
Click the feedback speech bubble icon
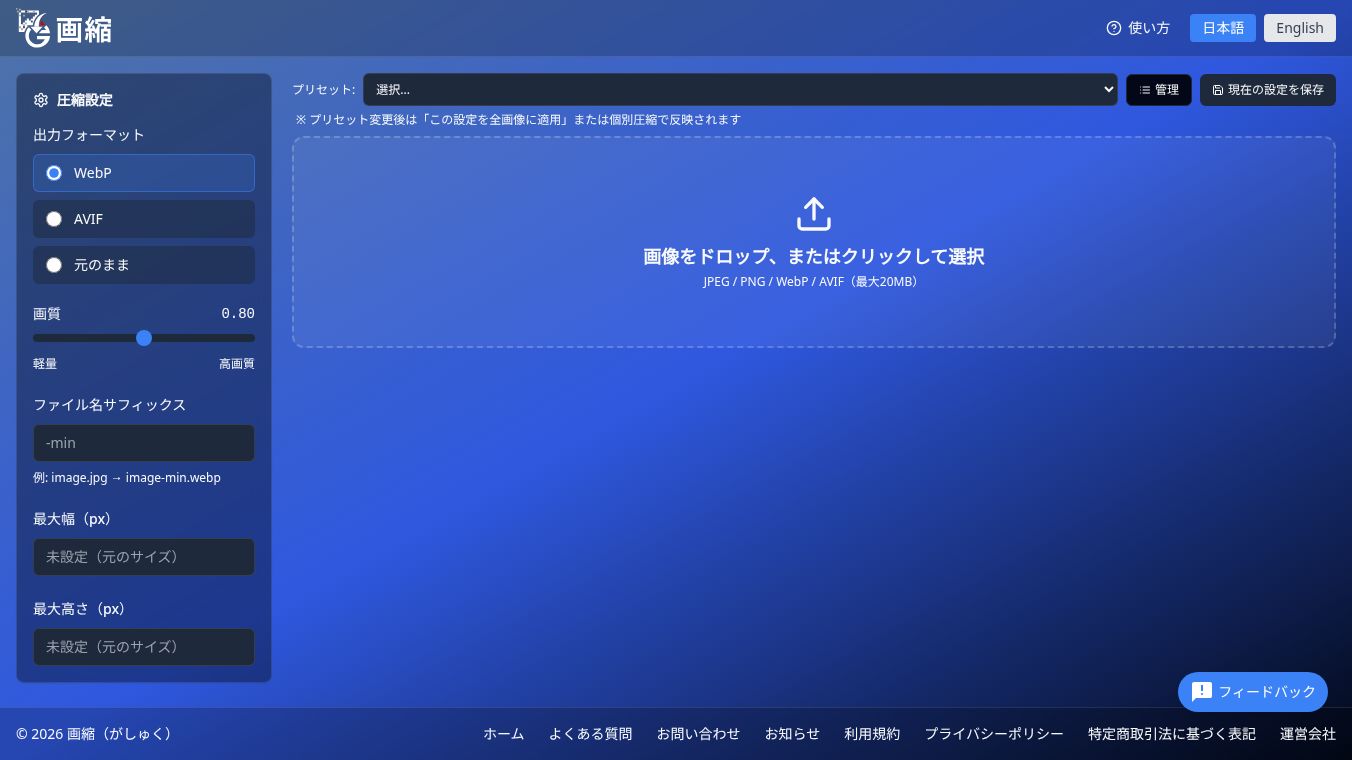pyautogui.click(x=1202, y=692)
